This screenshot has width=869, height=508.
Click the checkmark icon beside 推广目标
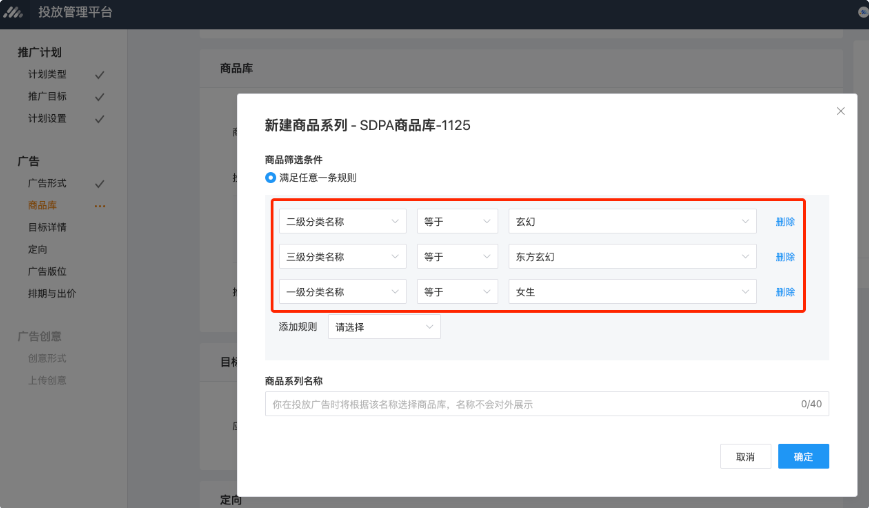pyautogui.click(x=99, y=97)
